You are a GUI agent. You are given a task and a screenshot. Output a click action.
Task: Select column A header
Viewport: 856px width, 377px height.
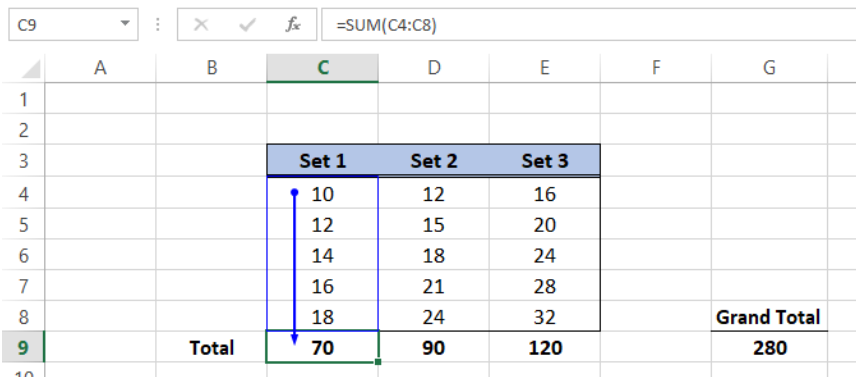tap(100, 68)
